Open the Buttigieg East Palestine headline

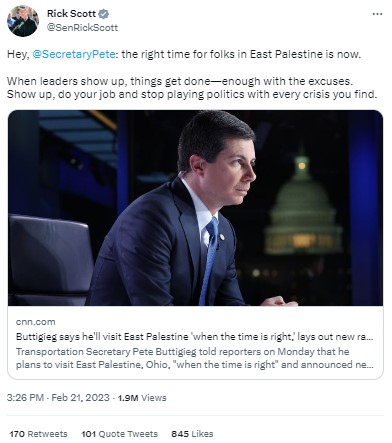(195, 337)
